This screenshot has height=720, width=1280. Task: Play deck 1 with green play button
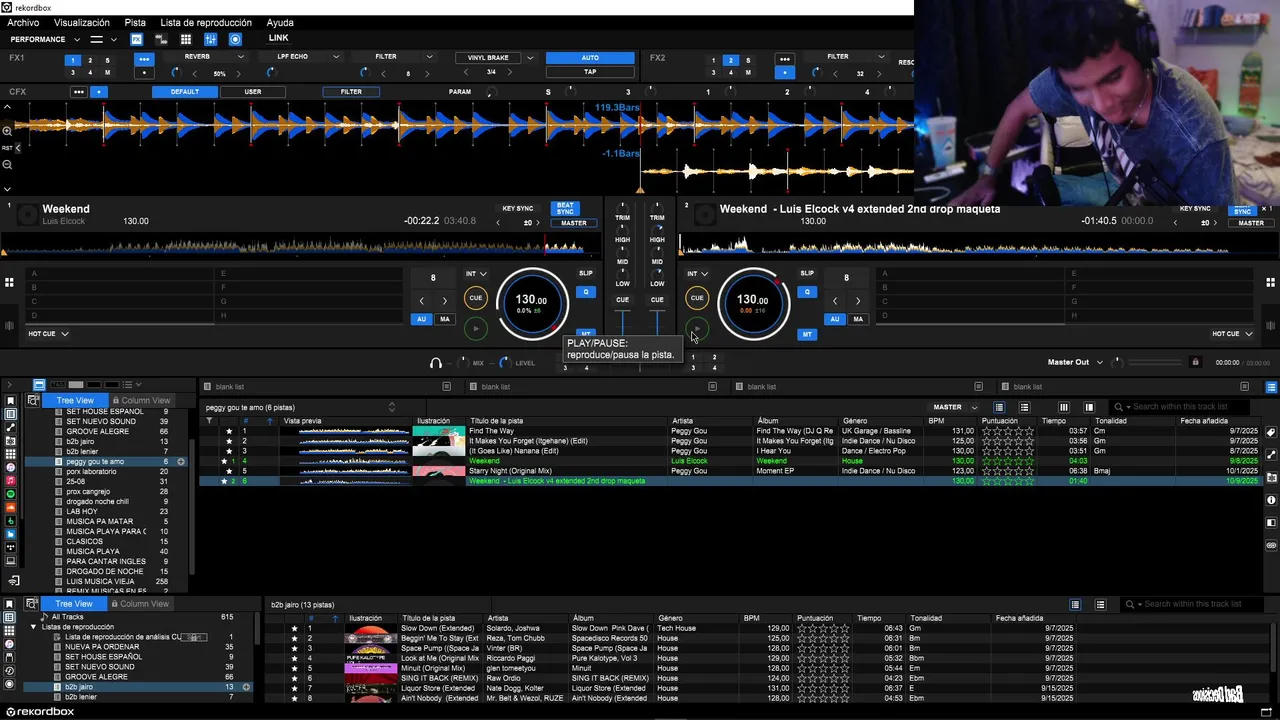[x=475, y=328]
